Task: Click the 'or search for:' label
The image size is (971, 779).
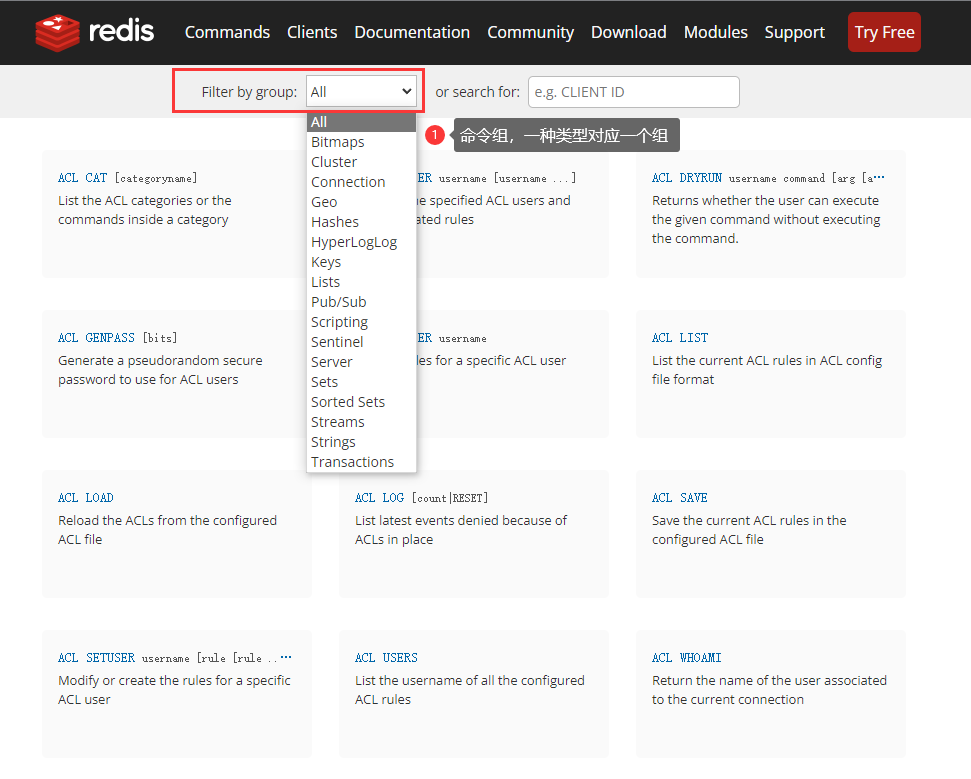Action: click(477, 92)
